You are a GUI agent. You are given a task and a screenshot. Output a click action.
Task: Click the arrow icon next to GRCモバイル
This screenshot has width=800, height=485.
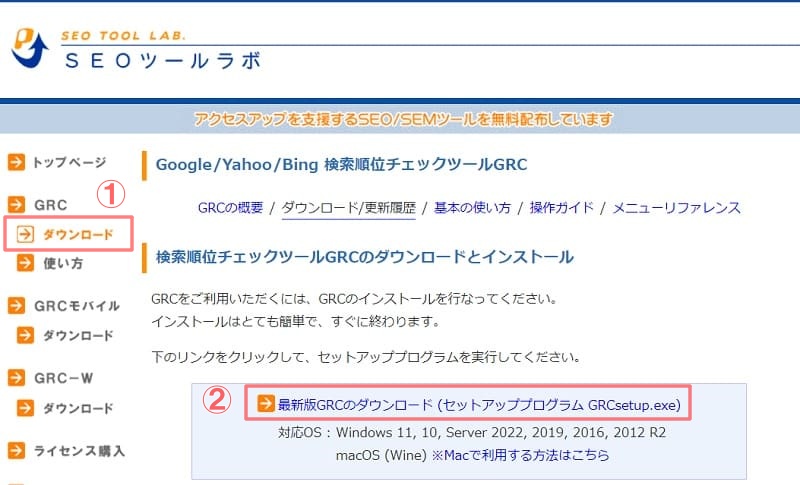[x=16, y=305]
